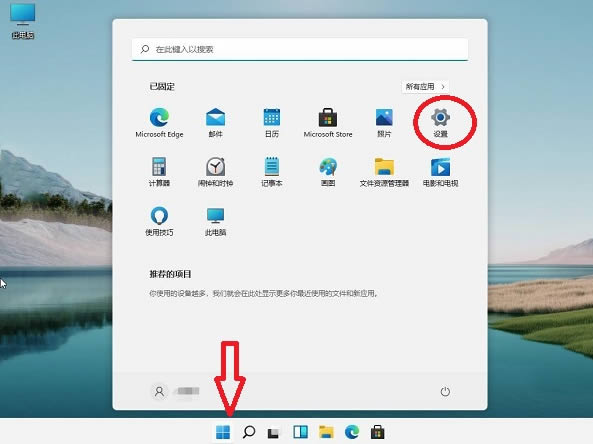Viewport: 593px width, 444px height.
Task: Click the 所有应用 all apps button
Action: tap(425, 87)
